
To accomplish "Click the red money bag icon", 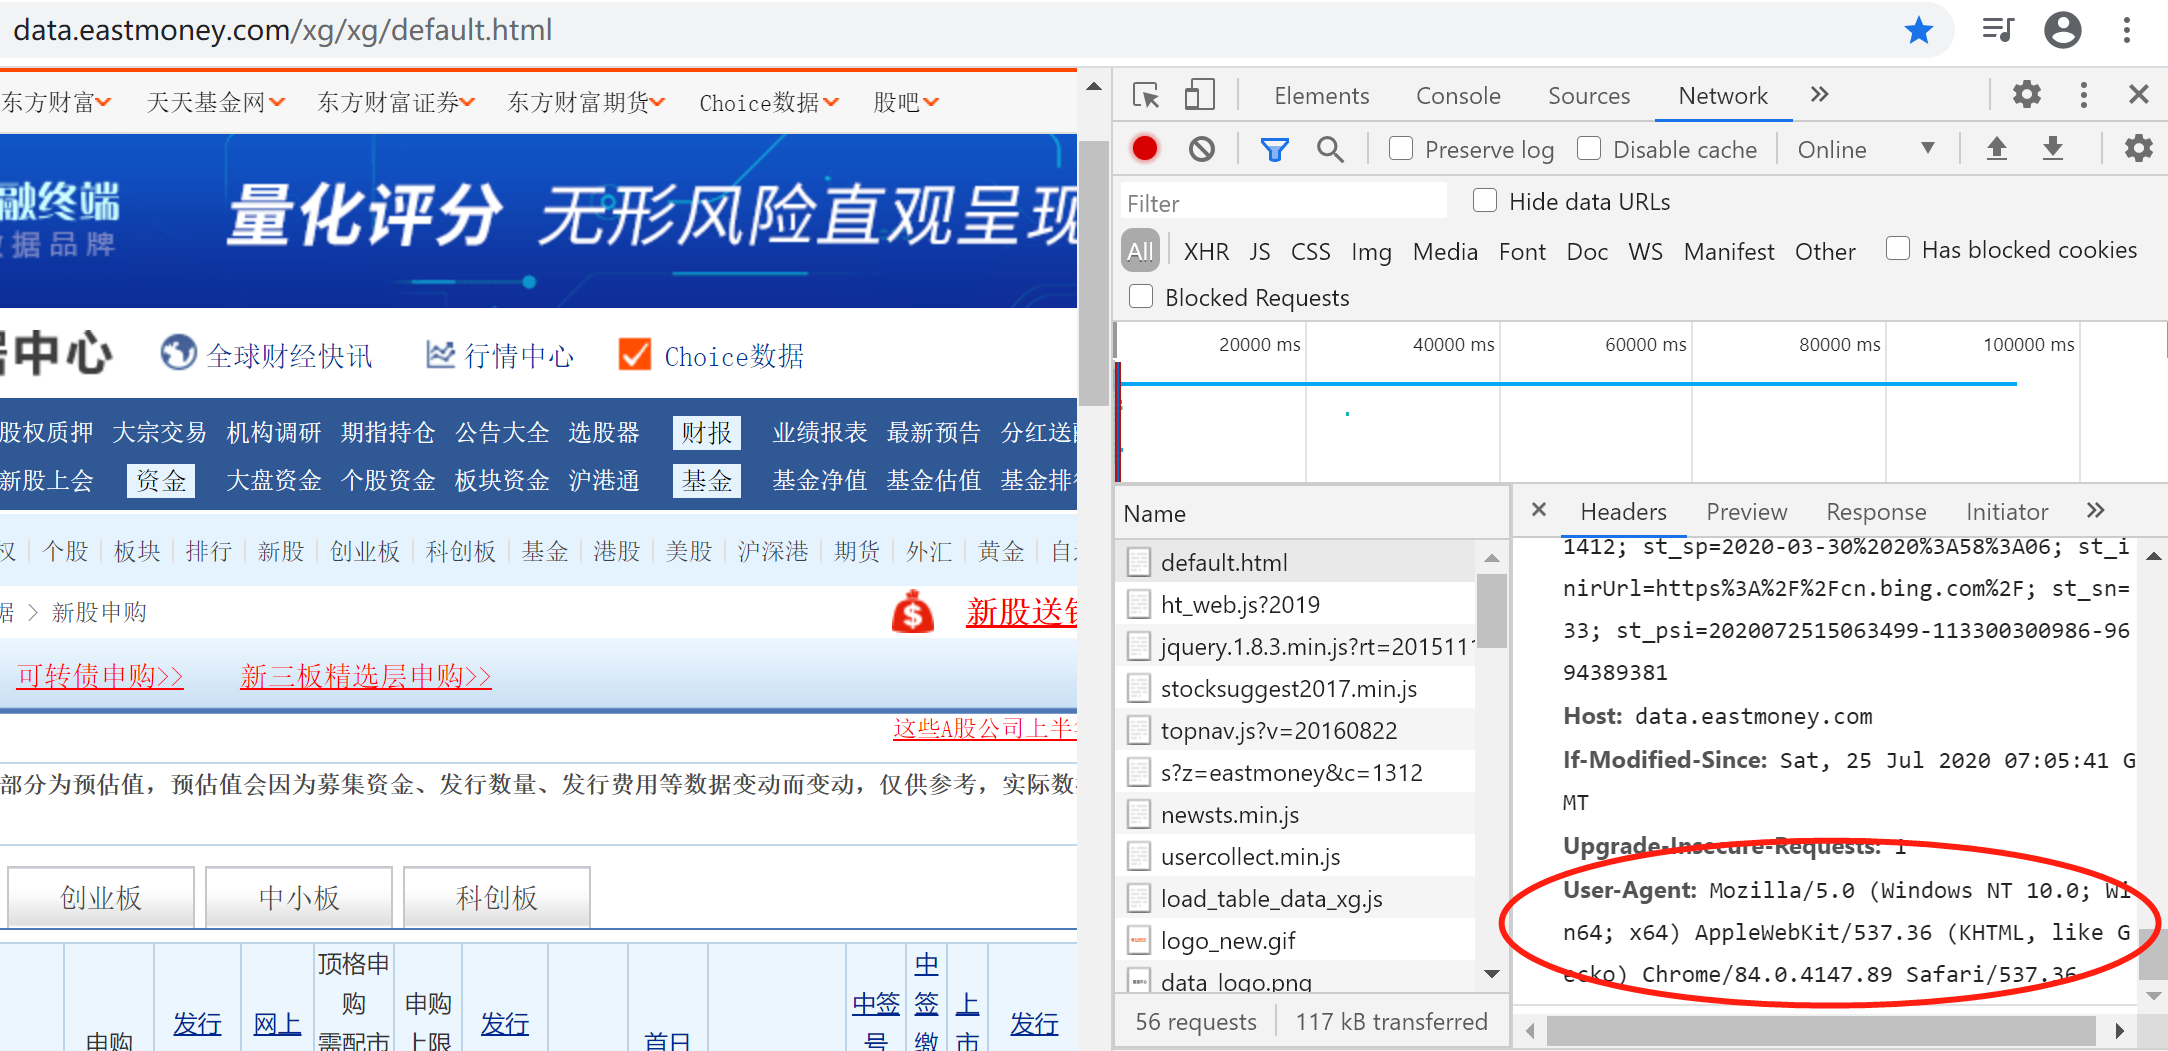I will coord(913,612).
